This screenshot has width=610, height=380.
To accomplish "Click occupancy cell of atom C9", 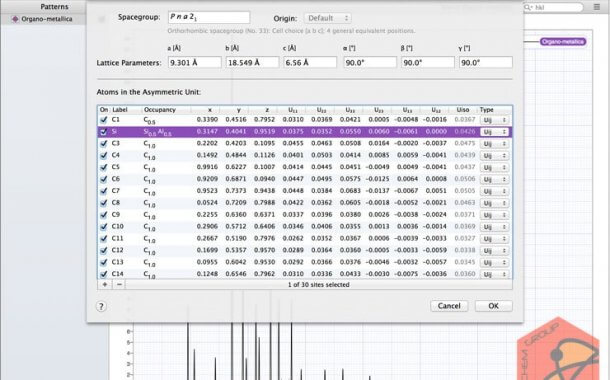I will tap(149, 215).
